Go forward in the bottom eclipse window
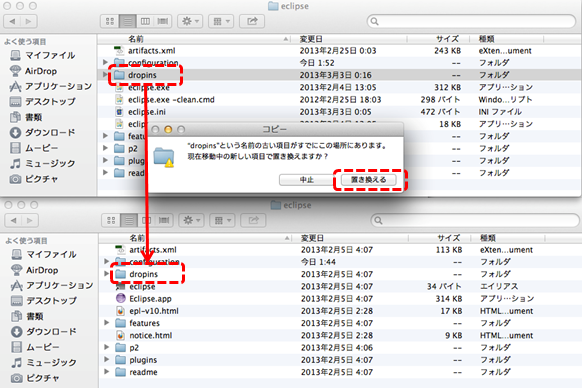This screenshot has height=388, width=582. (30, 220)
